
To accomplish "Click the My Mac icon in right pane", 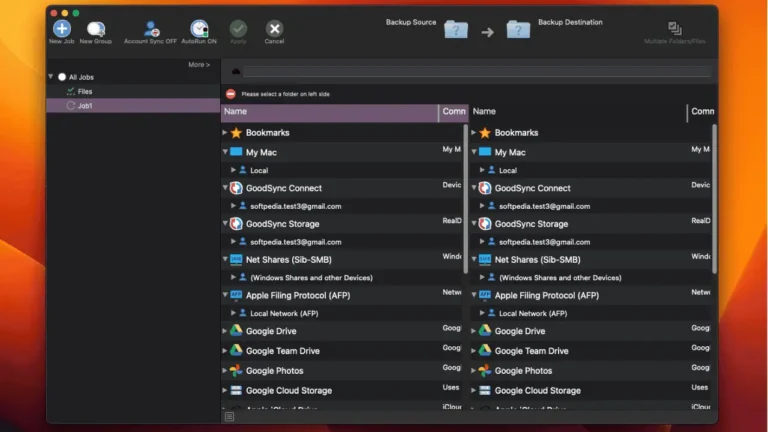I will pyautogui.click(x=485, y=152).
